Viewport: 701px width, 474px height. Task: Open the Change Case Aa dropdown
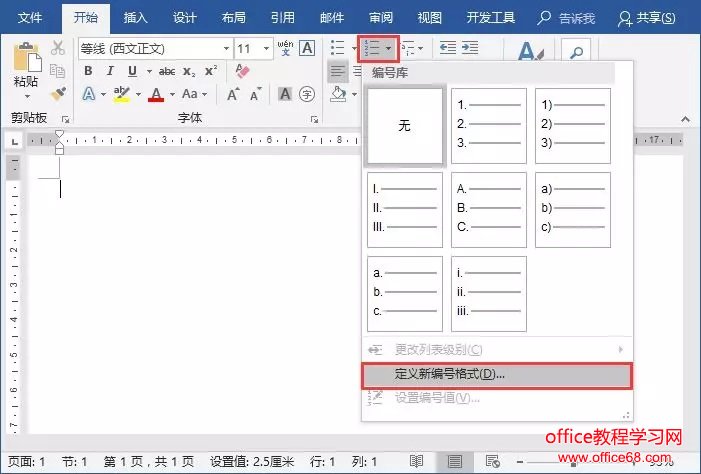(194, 94)
